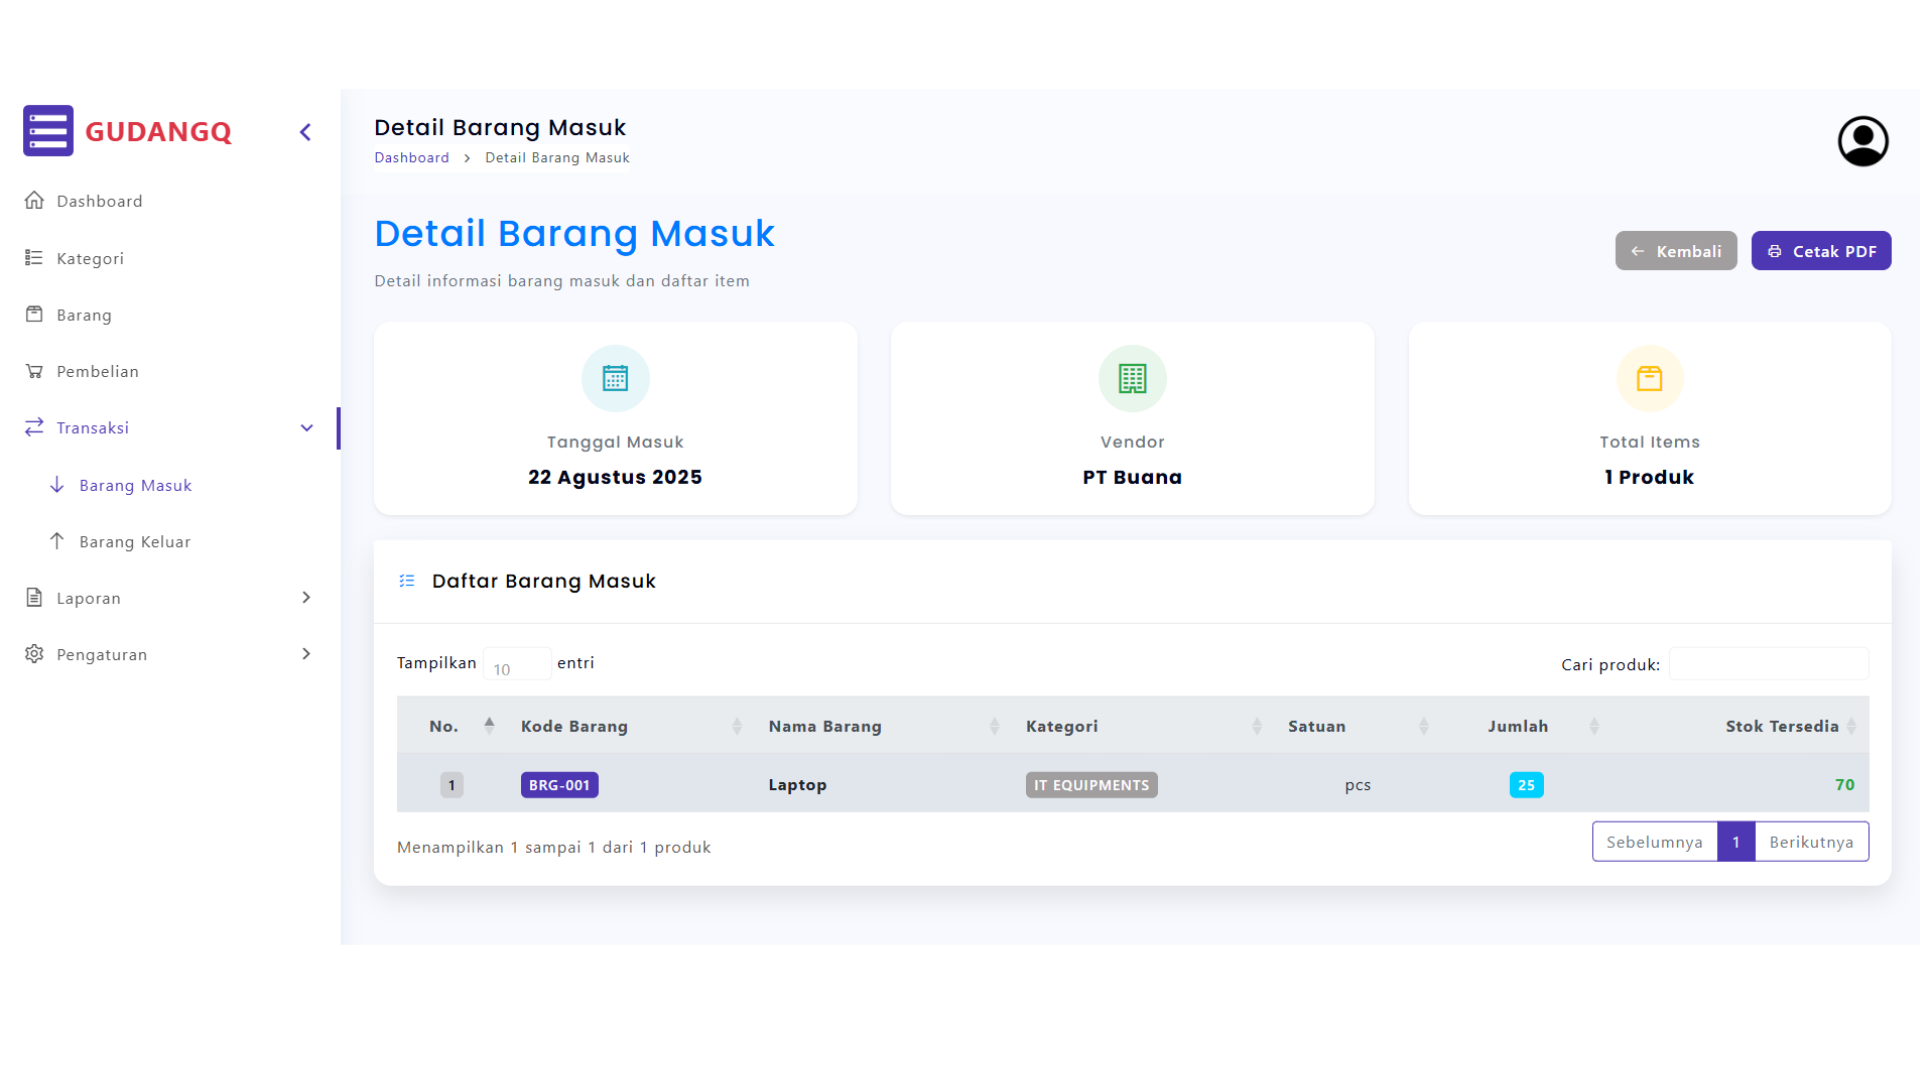The width and height of the screenshot is (1920, 1080).
Task: Collapse the Transaksi submenu chevron
Action: click(x=307, y=428)
